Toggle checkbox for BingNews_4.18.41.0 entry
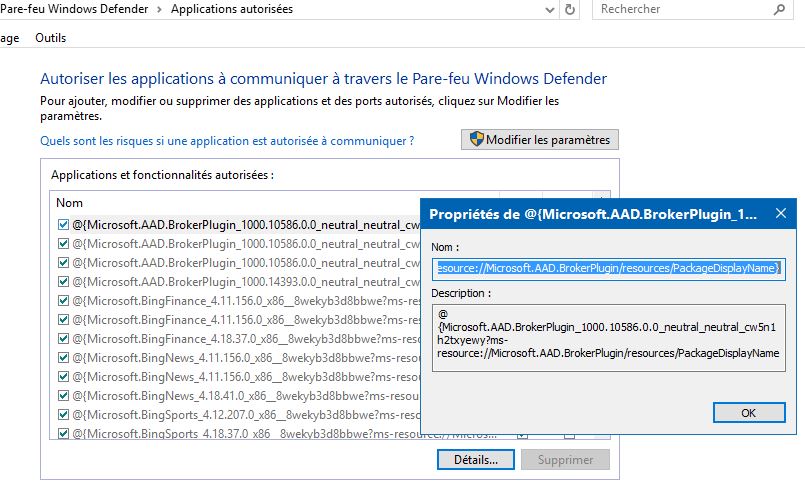 pyautogui.click(x=63, y=395)
